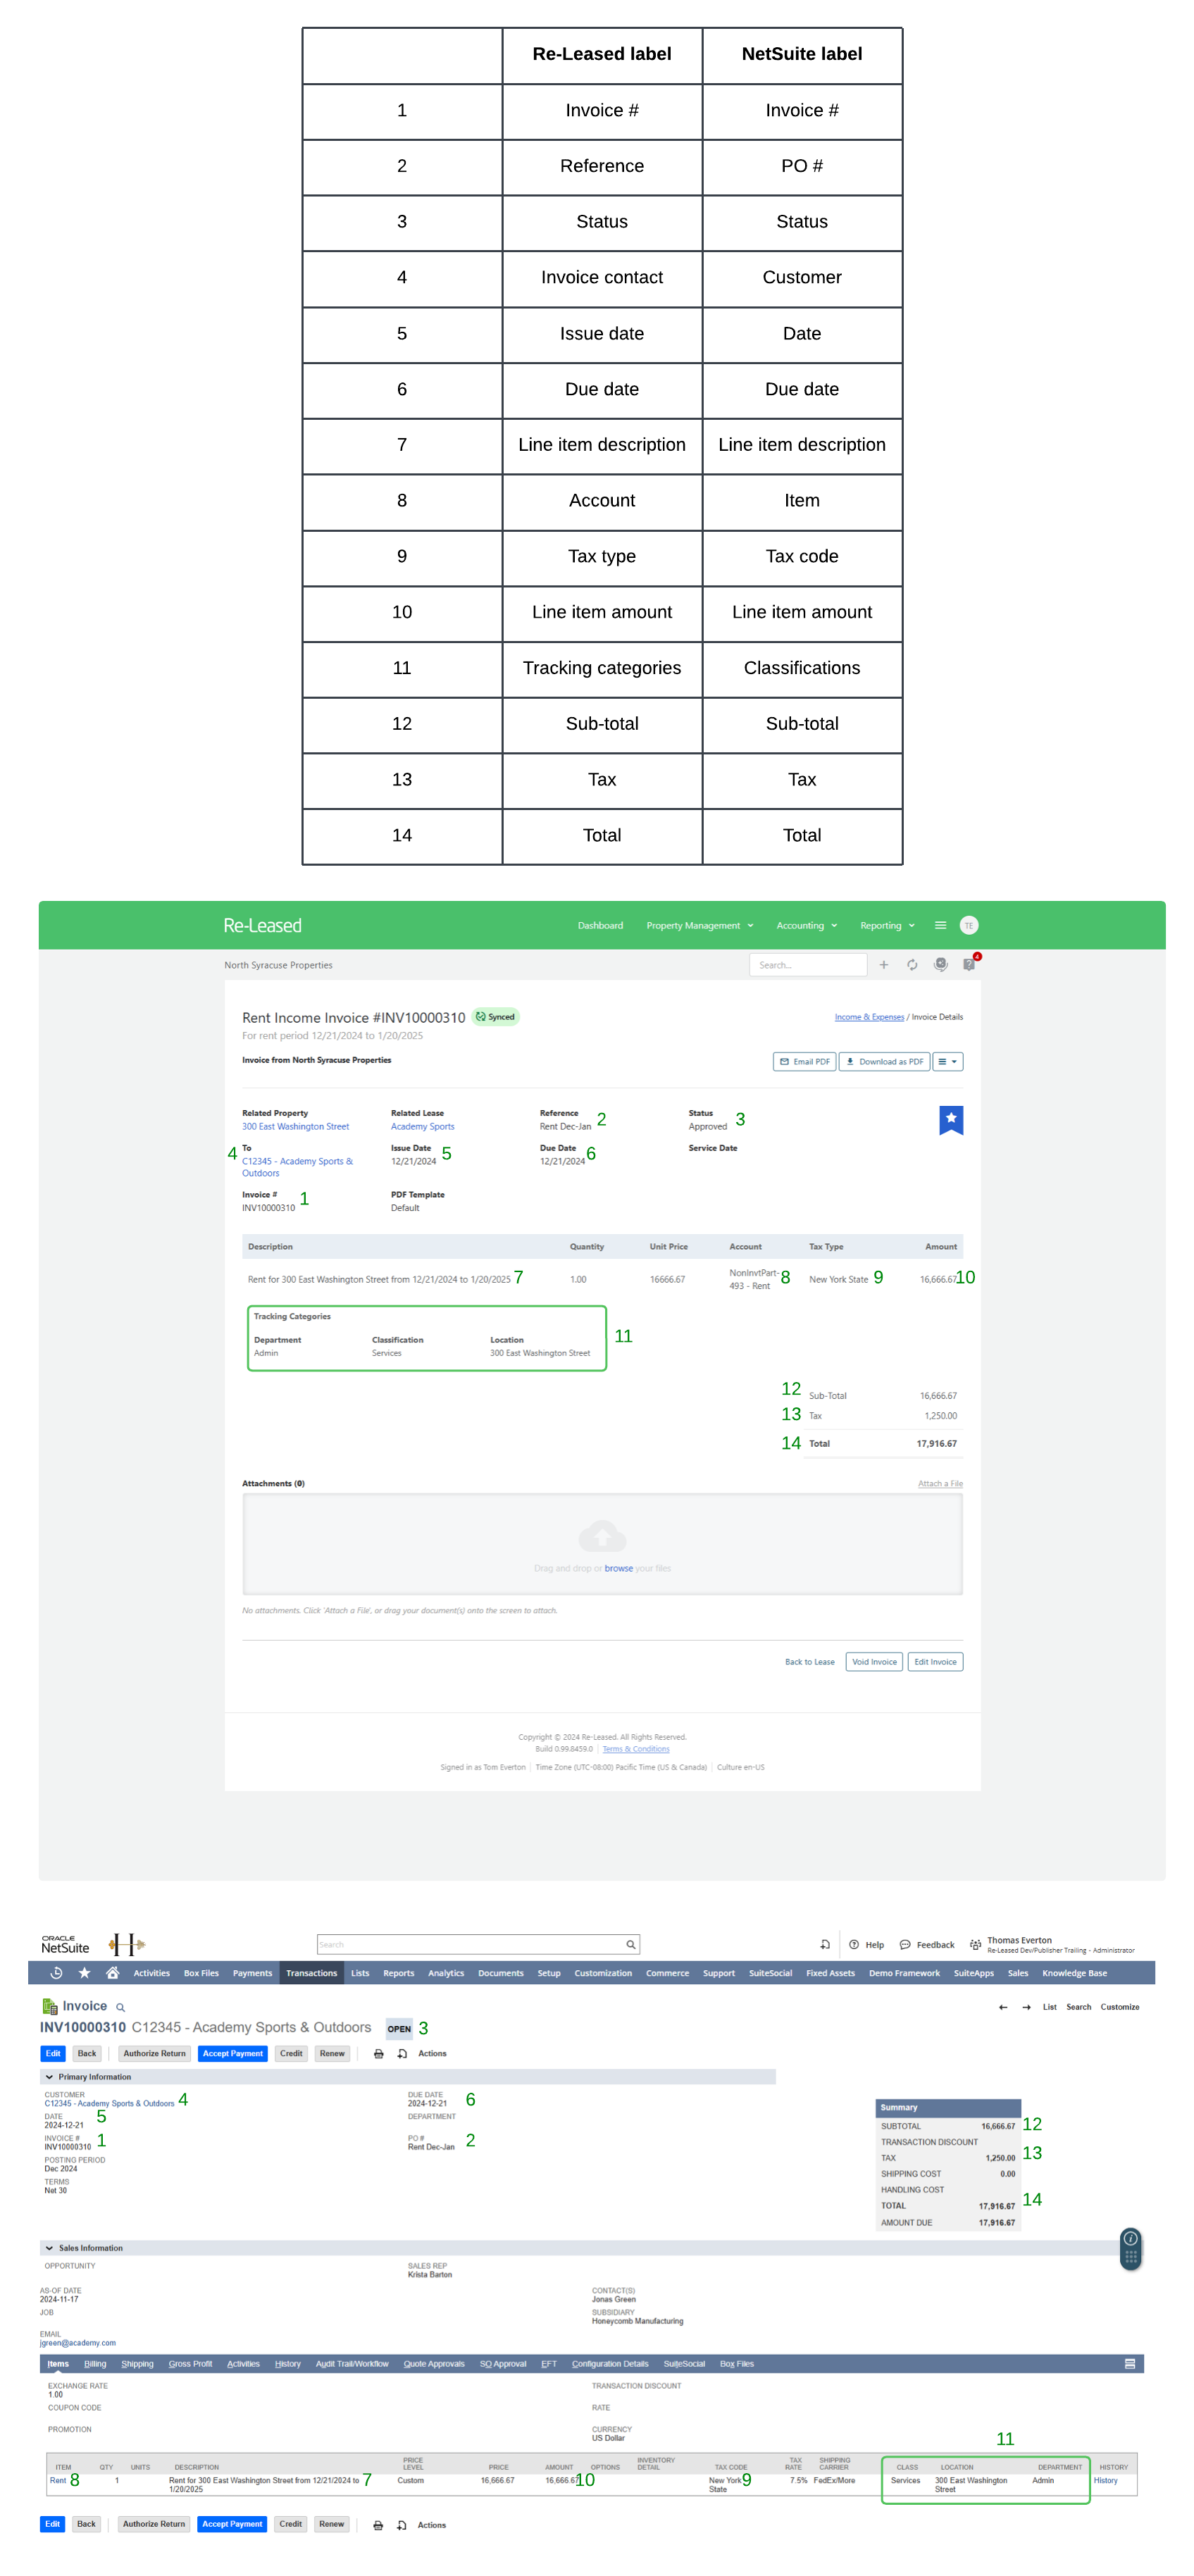Open the Re-Leased hamburger menu icon
Screen dimensions: 1194x2576
(x=940, y=925)
